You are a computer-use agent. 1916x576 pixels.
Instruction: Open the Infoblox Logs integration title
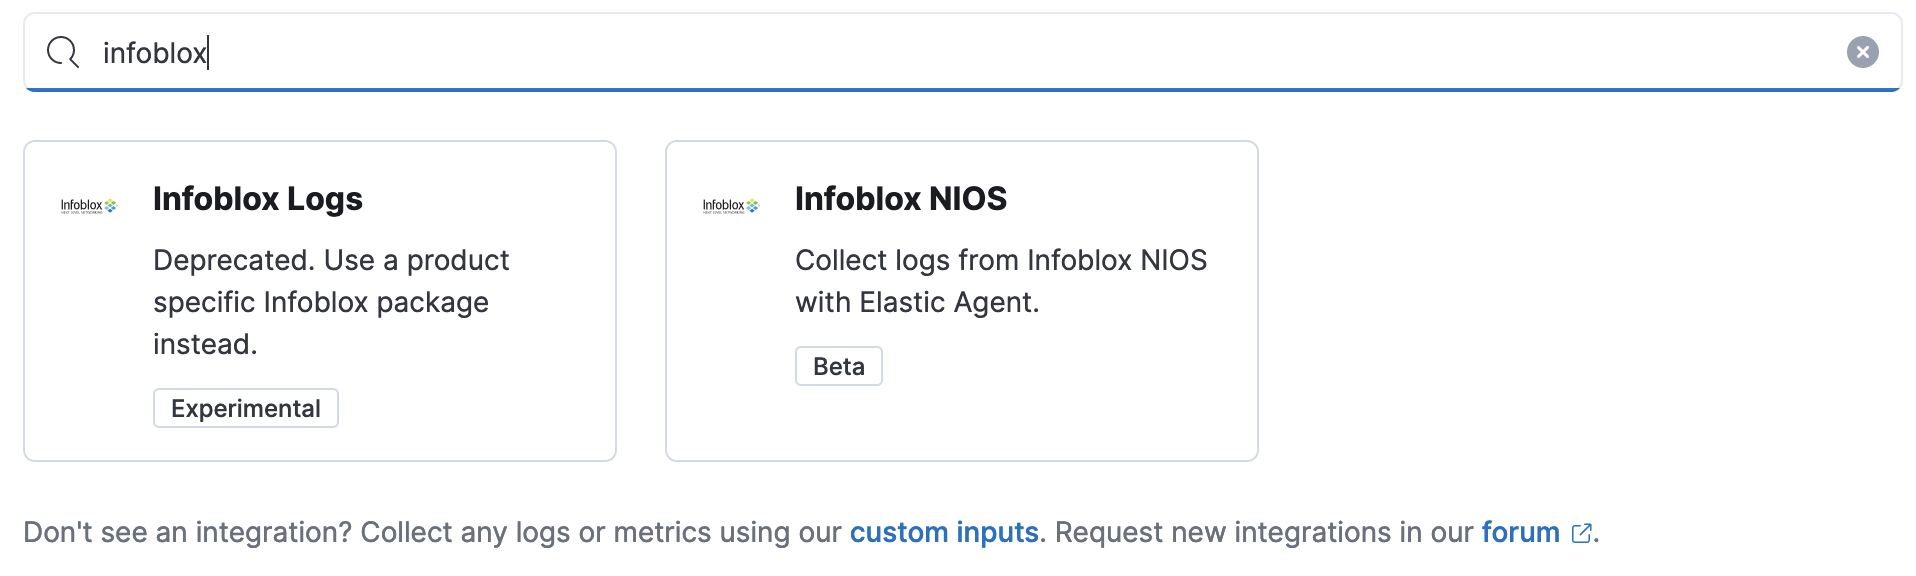click(x=258, y=199)
